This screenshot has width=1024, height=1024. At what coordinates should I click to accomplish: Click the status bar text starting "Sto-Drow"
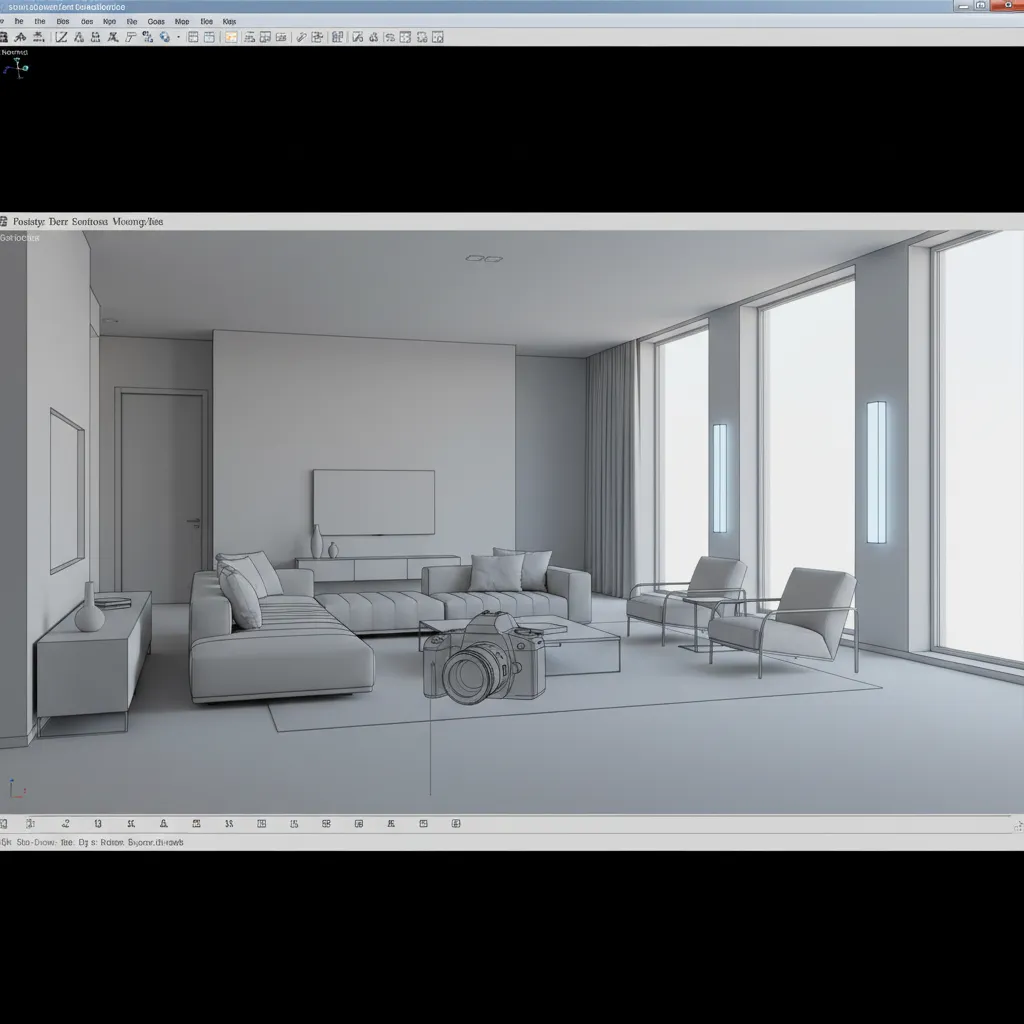98,842
